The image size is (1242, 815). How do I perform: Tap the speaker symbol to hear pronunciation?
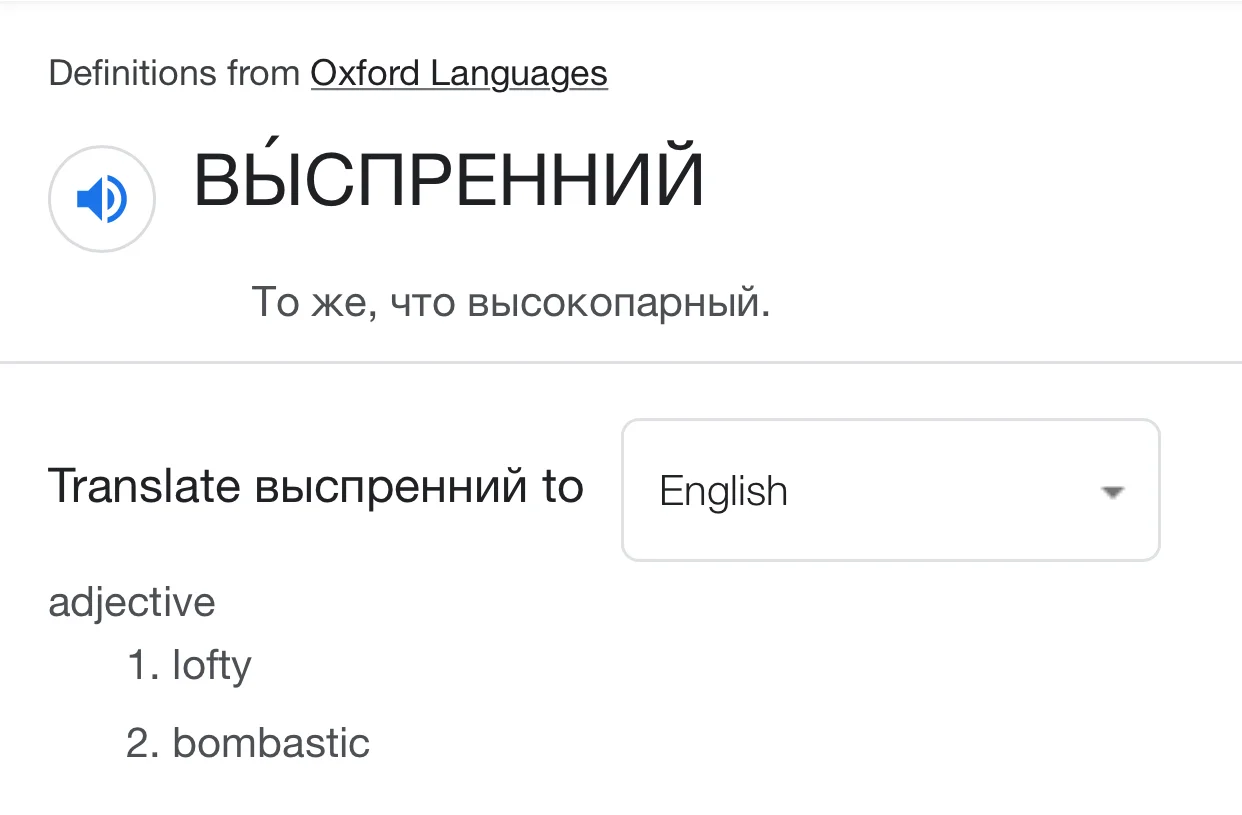pyautogui.click(x=101, y=198)
